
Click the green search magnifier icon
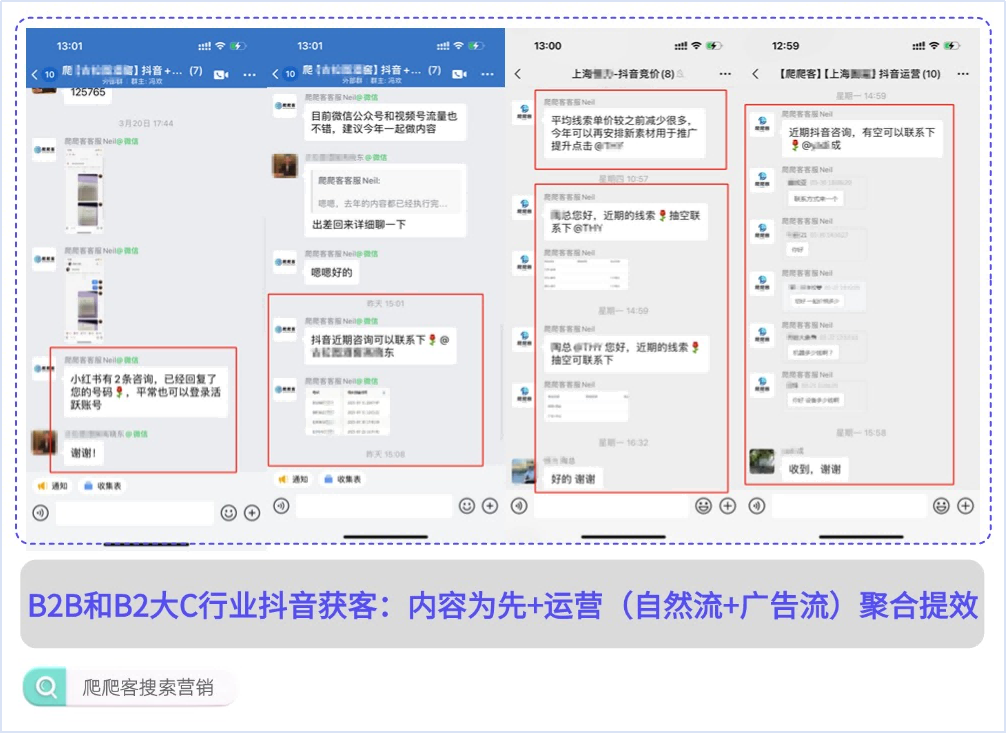[45, 687]
